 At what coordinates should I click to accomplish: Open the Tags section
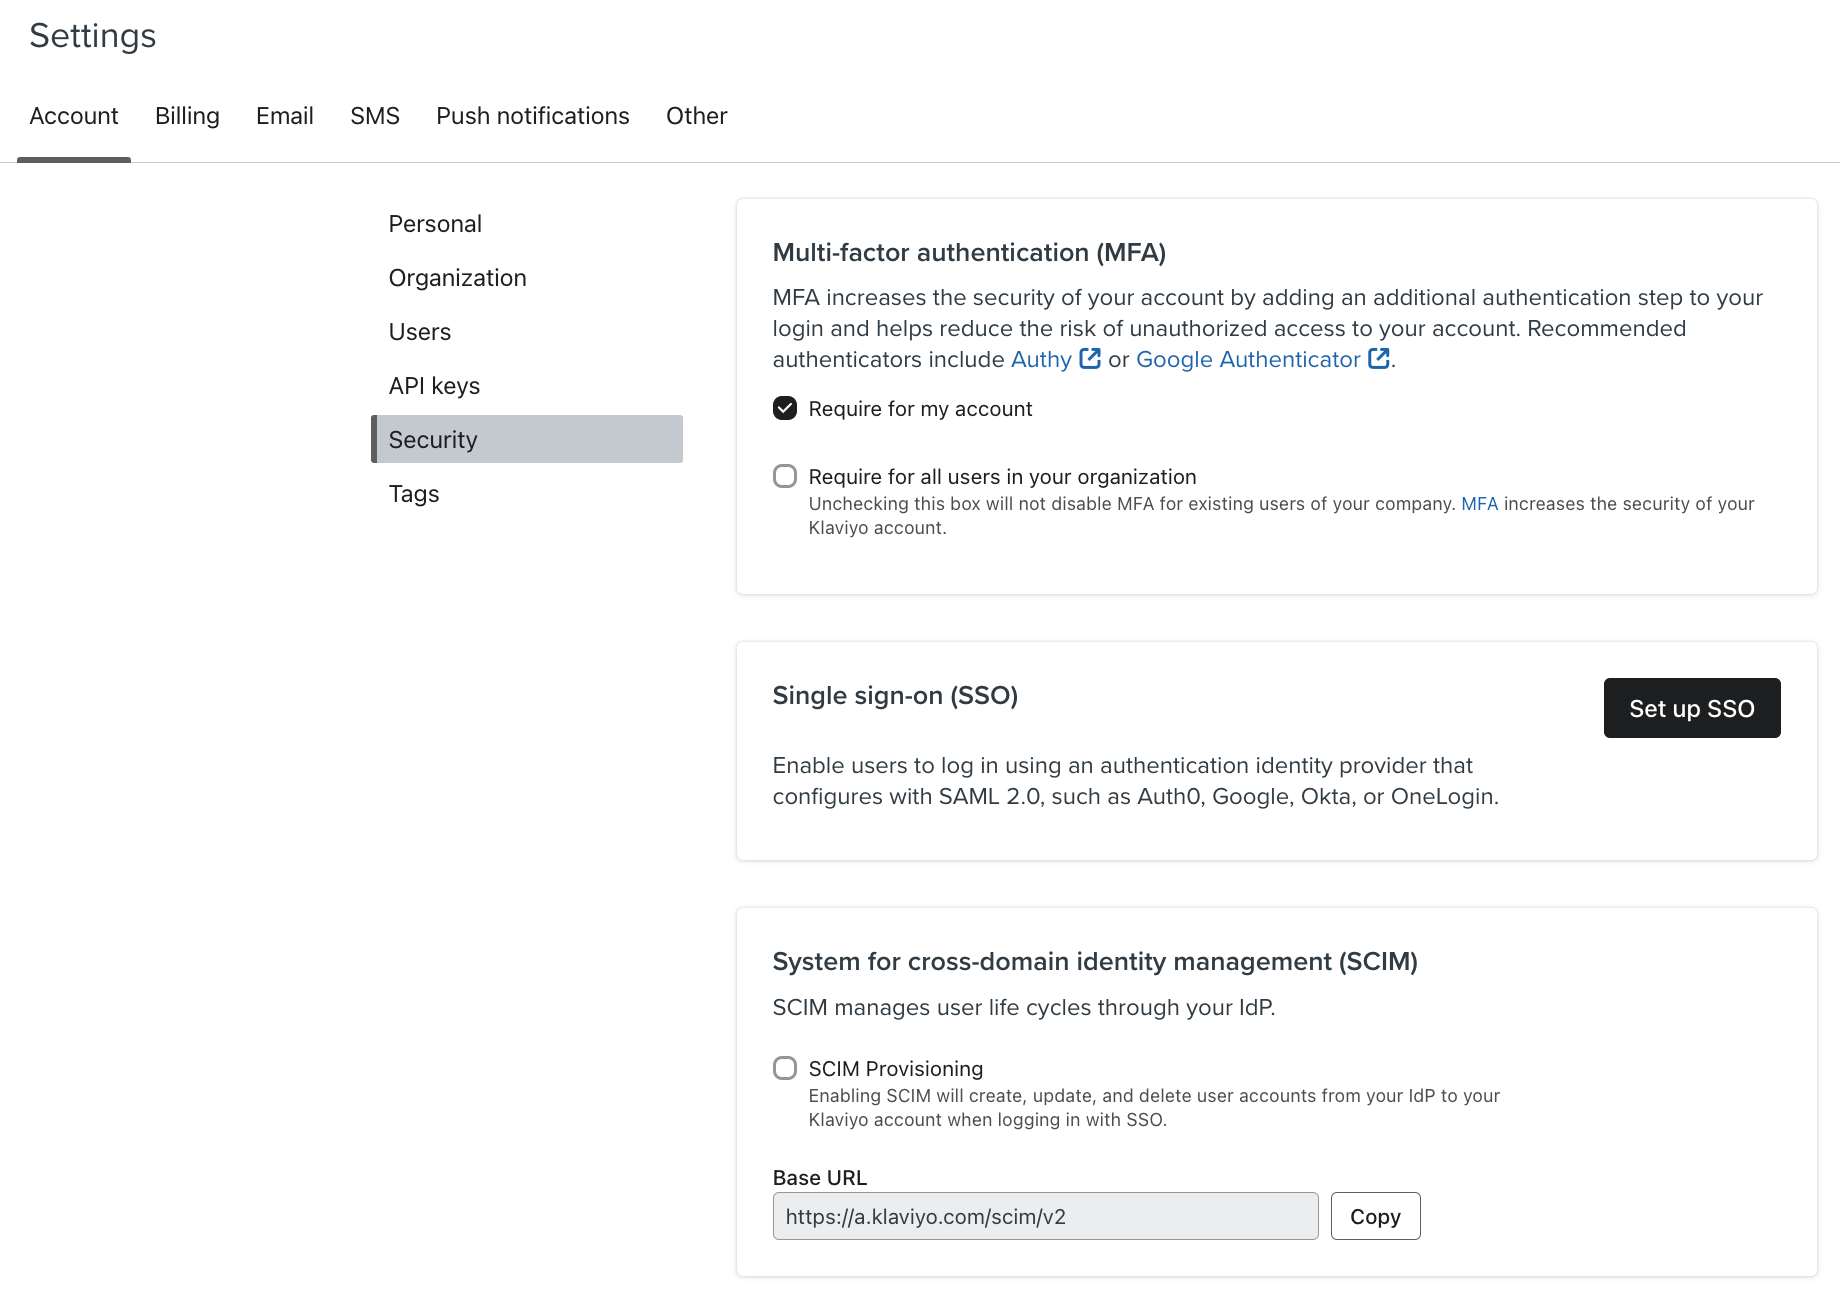click(x=413, y=493)
